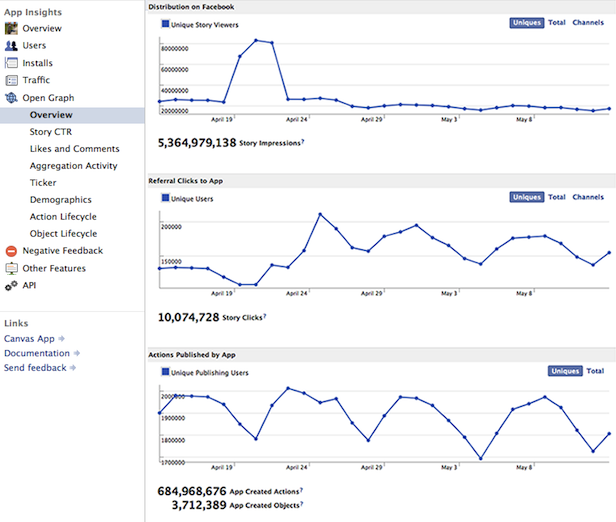The width and height of the screenshot is (616, 522).
Task: Click the Traffic icon in sidebar
Action: pyautogui.click(x=12, y=80)
